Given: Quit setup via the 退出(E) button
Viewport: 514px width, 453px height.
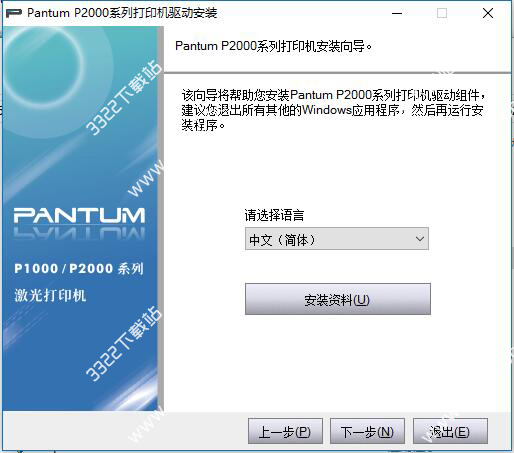Looking at the screenshot, I should tap(450, 431).
